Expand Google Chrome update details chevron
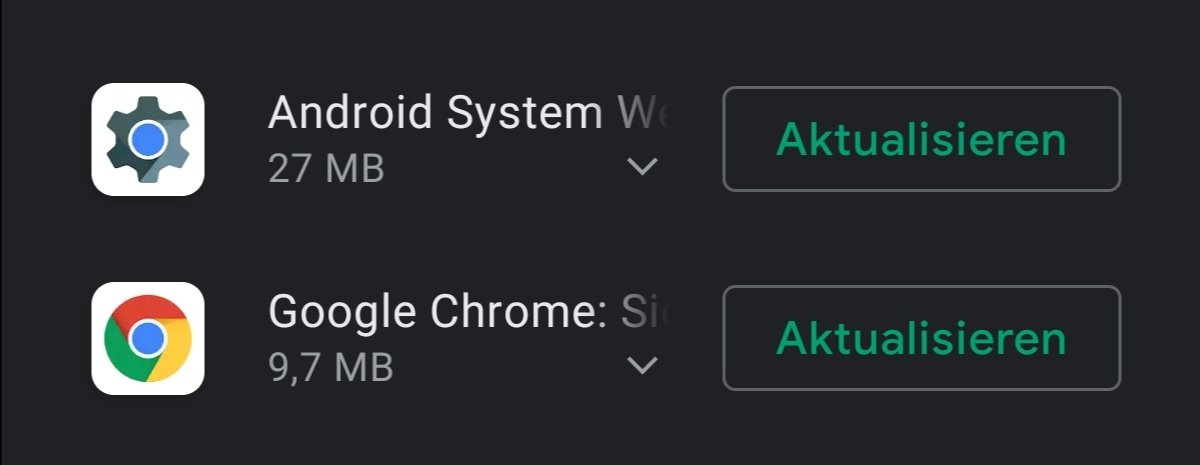Screen dimensions: 1200x465 tap(642, 366)
